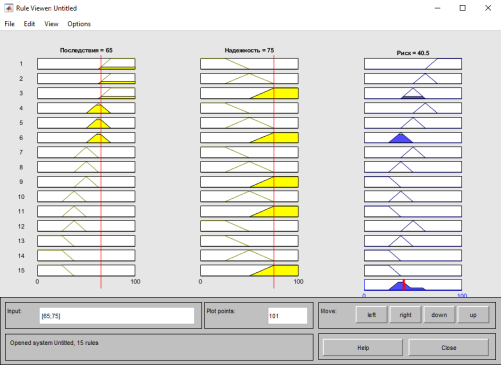This screenshot has width=501, height=365.
Task: Open the Edit menu
Action: pos(29,24)
